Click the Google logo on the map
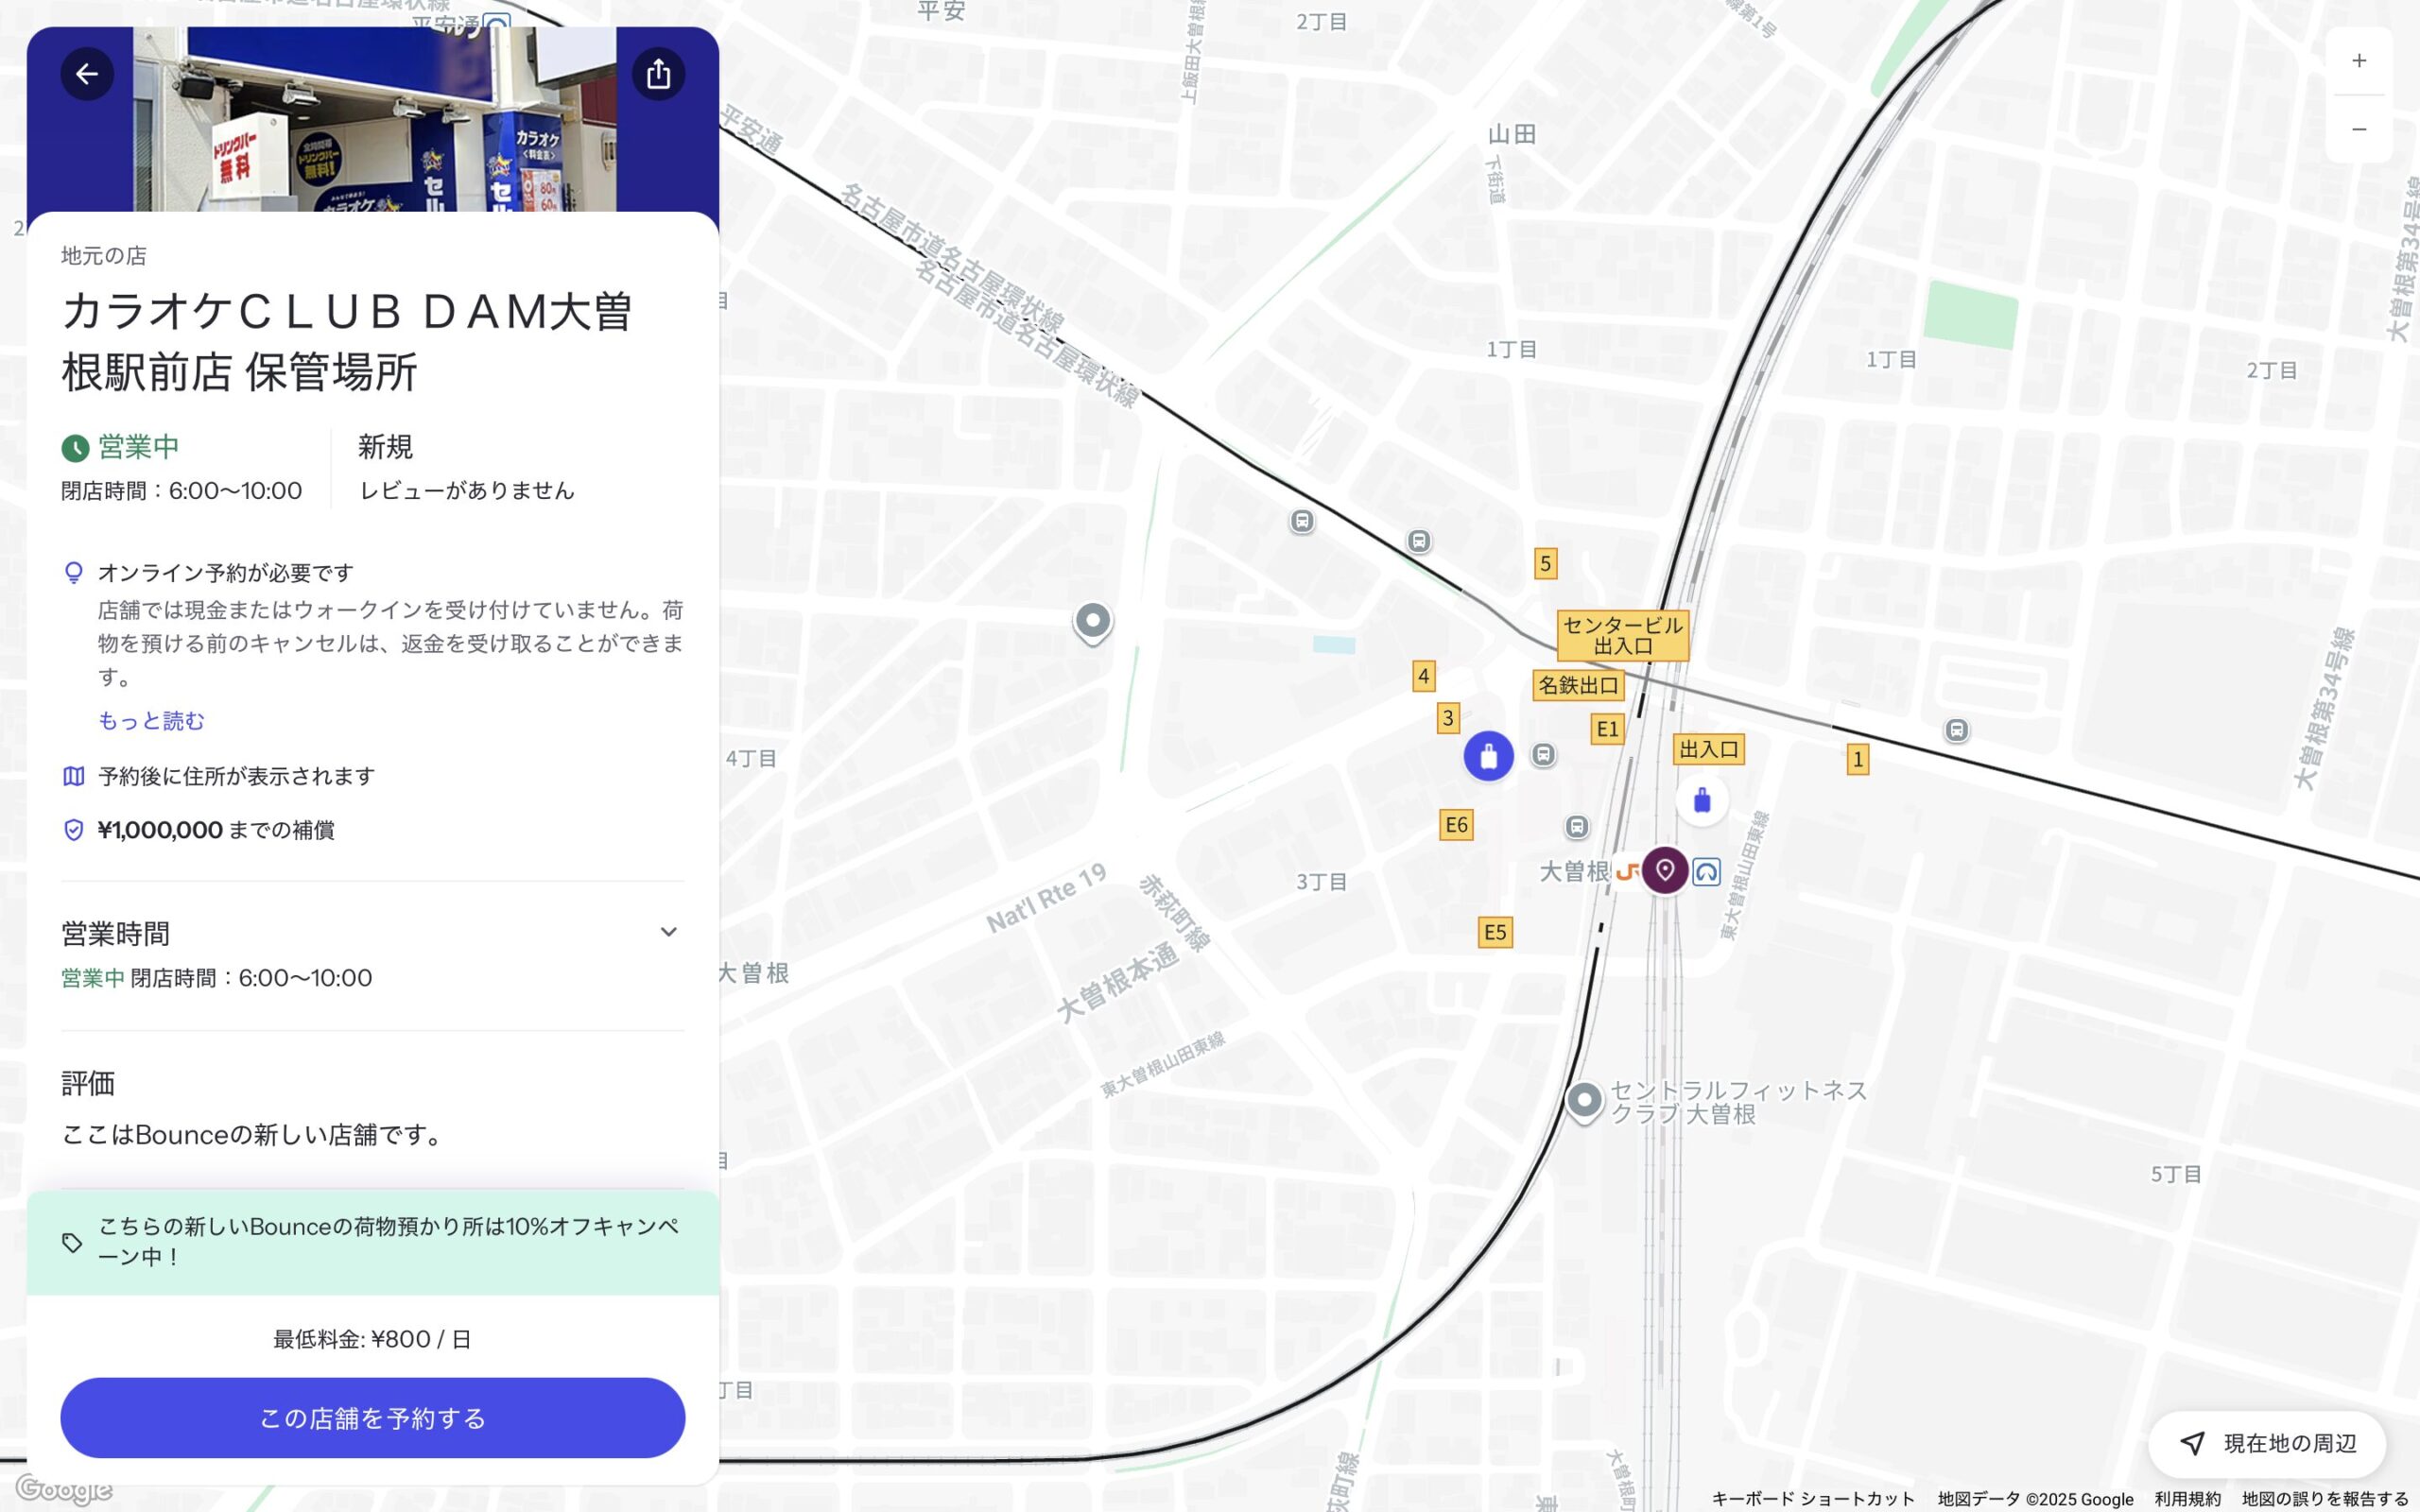 pos(64,1489)
